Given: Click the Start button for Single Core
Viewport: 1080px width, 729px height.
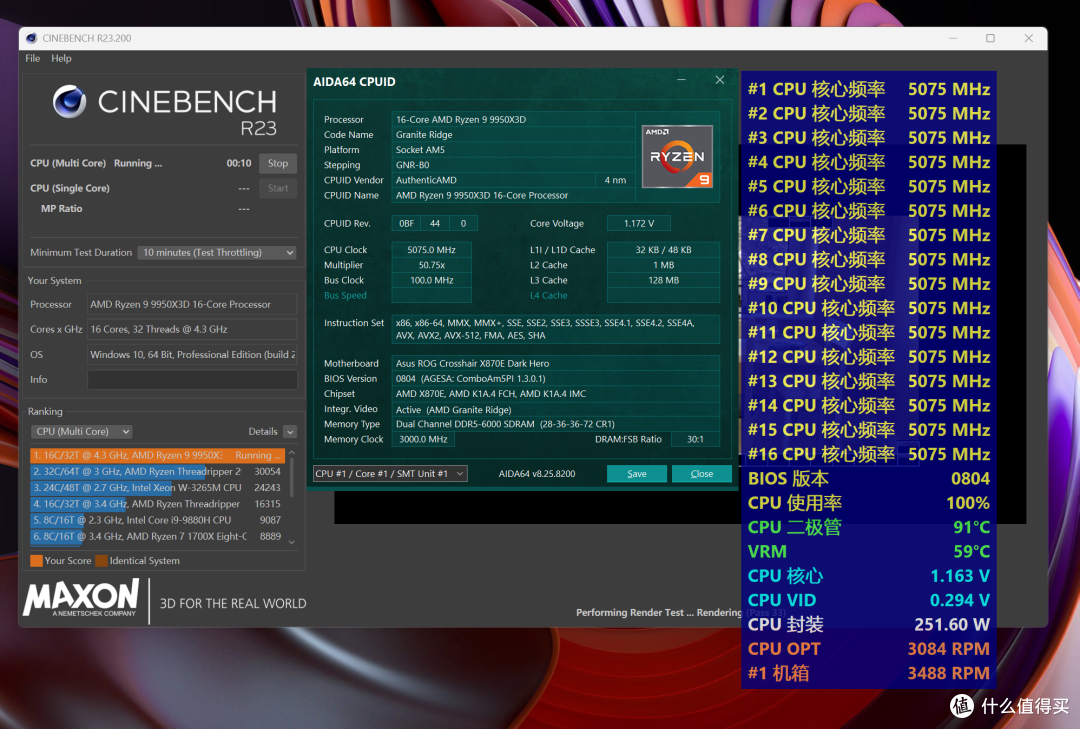Looking at the screenshot, I should point(278,188).
